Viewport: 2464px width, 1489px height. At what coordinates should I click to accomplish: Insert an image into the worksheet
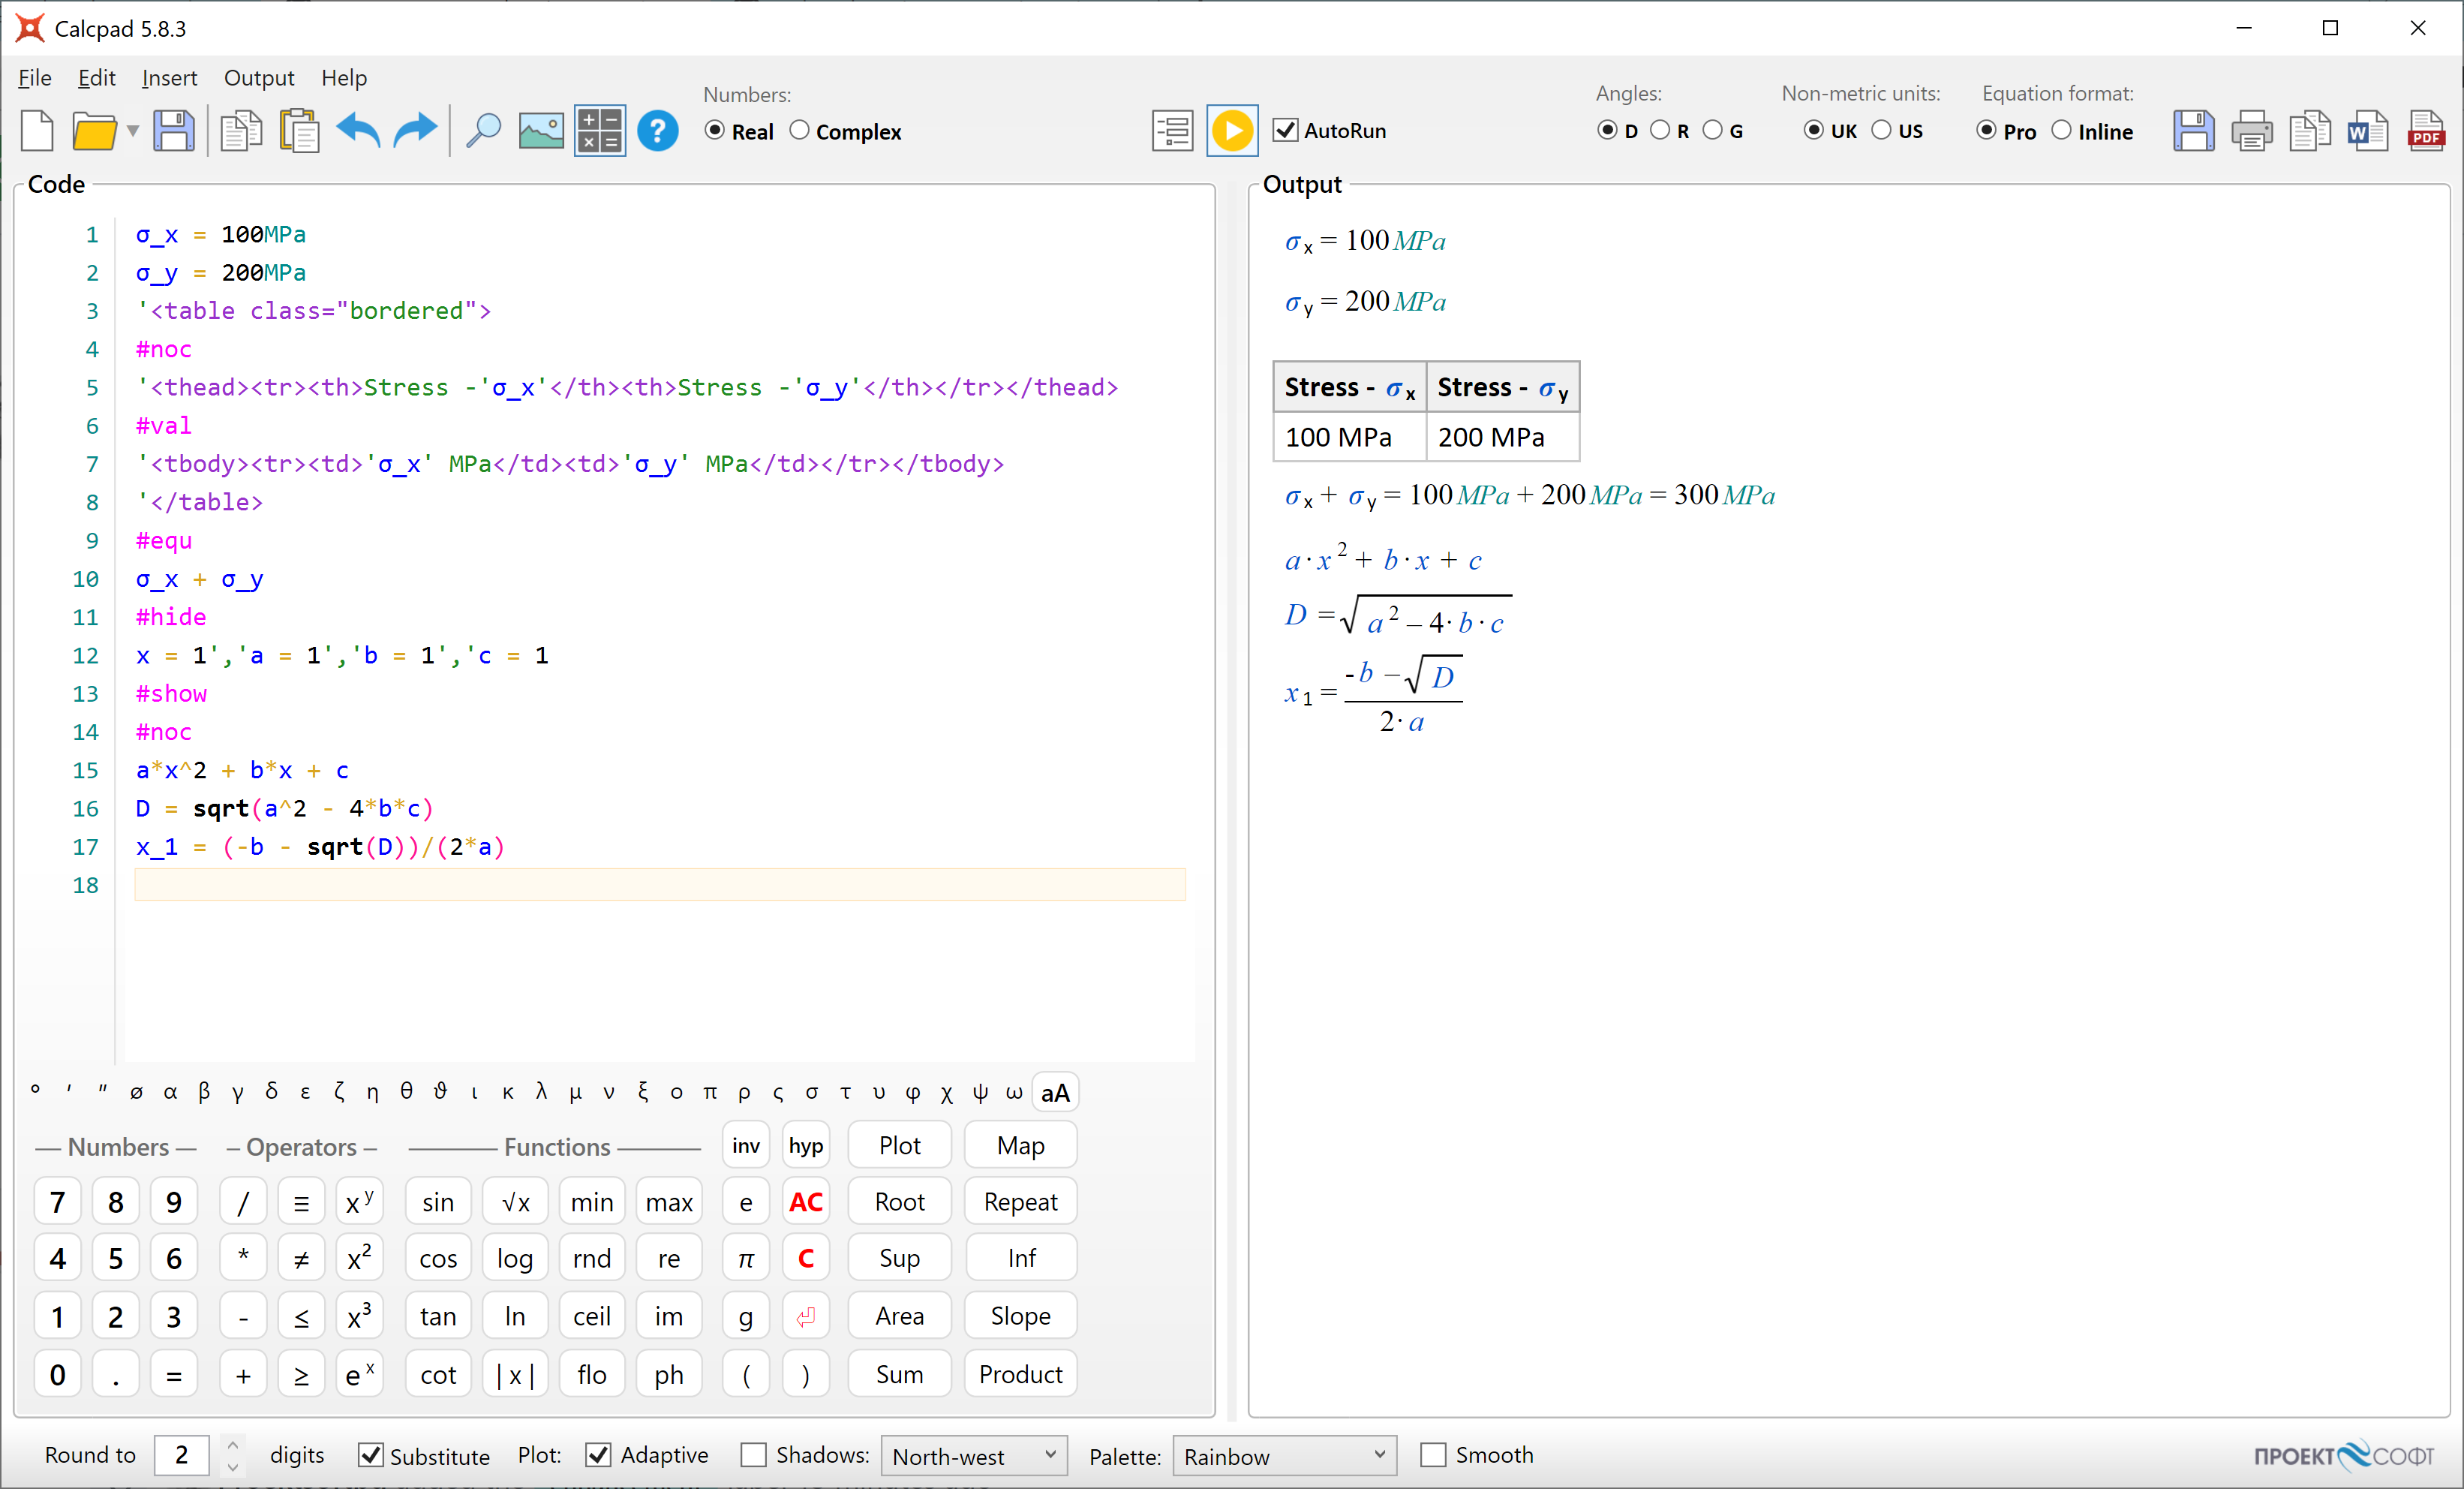tap(540, 130)
